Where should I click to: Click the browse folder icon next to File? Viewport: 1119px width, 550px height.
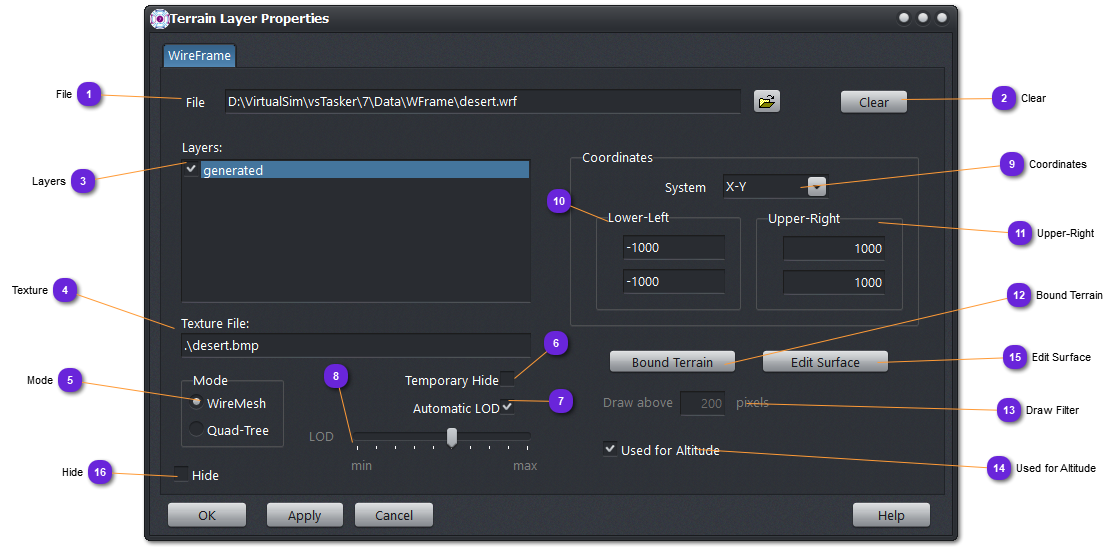[x=766, y=101]
